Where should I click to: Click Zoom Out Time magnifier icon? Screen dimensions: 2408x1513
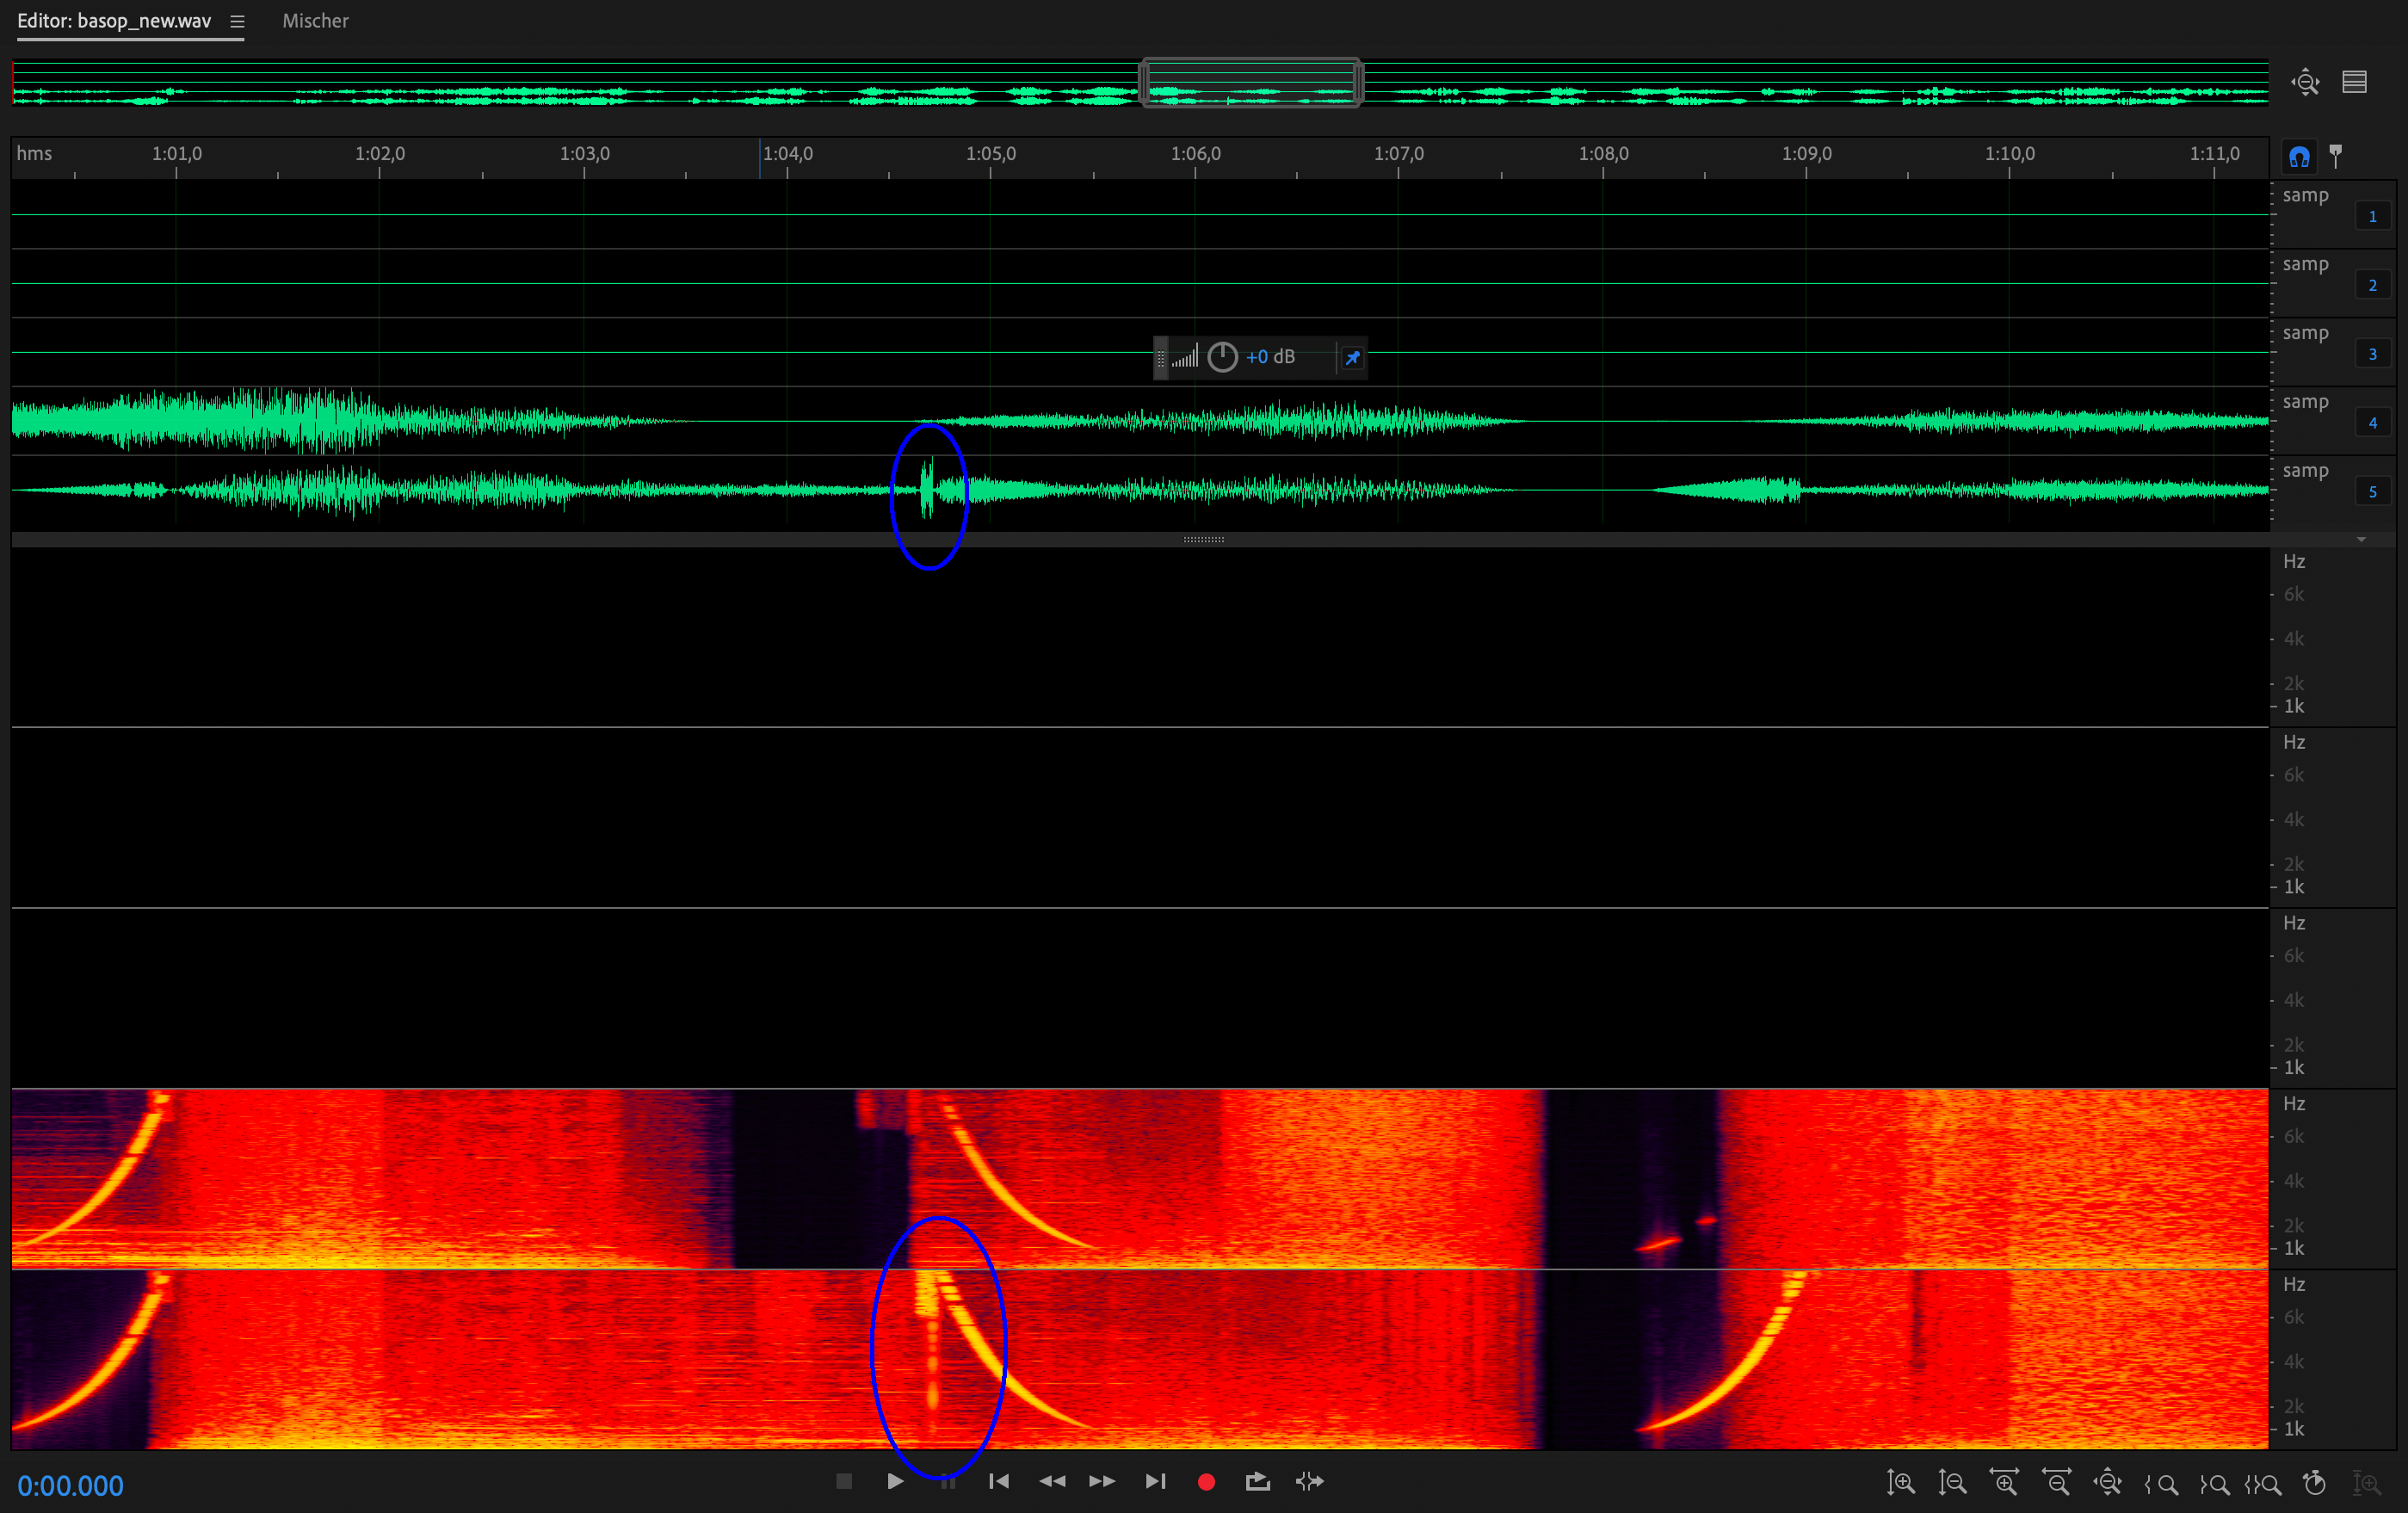click(x=2056, y=1482)
